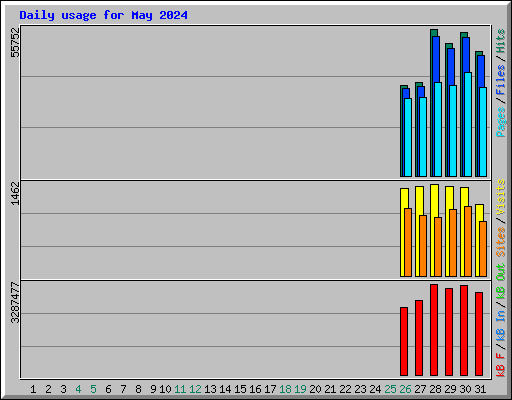Click the red kB F bar for day 31
This screenshot has height=400, width=512.
[479, 334]
